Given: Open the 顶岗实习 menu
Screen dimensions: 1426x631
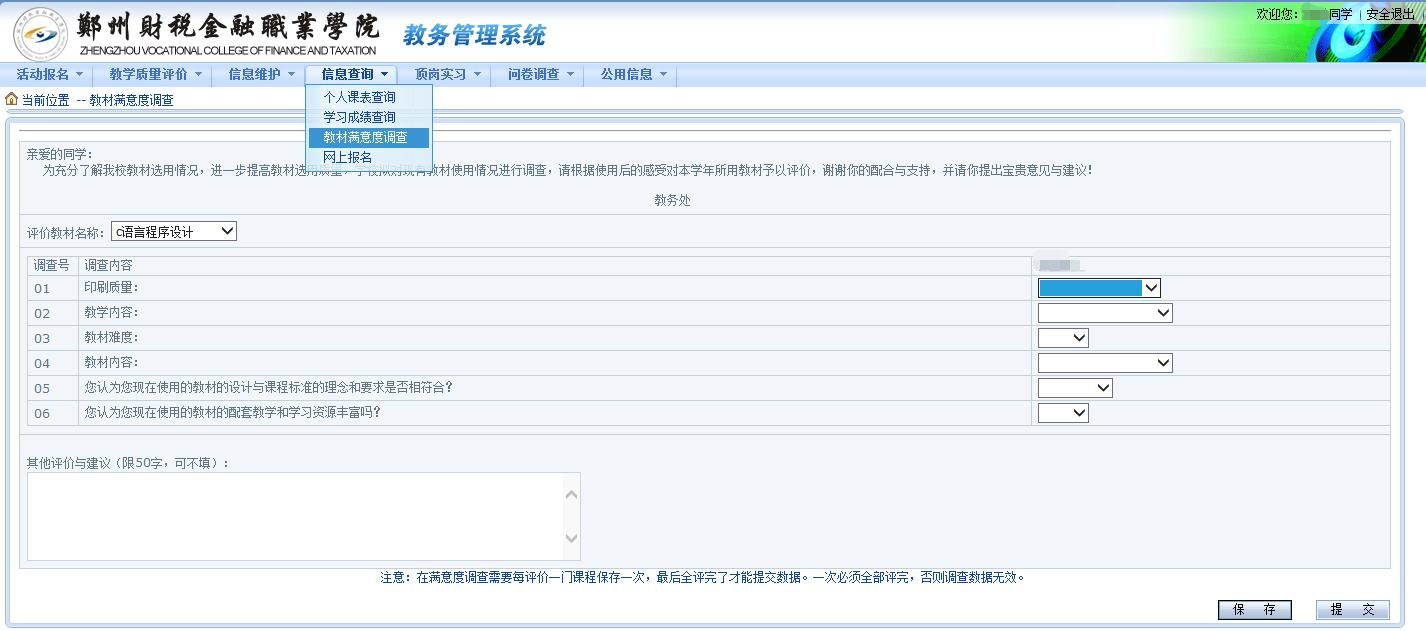Looking at the screenshot, I should (447, 75).
